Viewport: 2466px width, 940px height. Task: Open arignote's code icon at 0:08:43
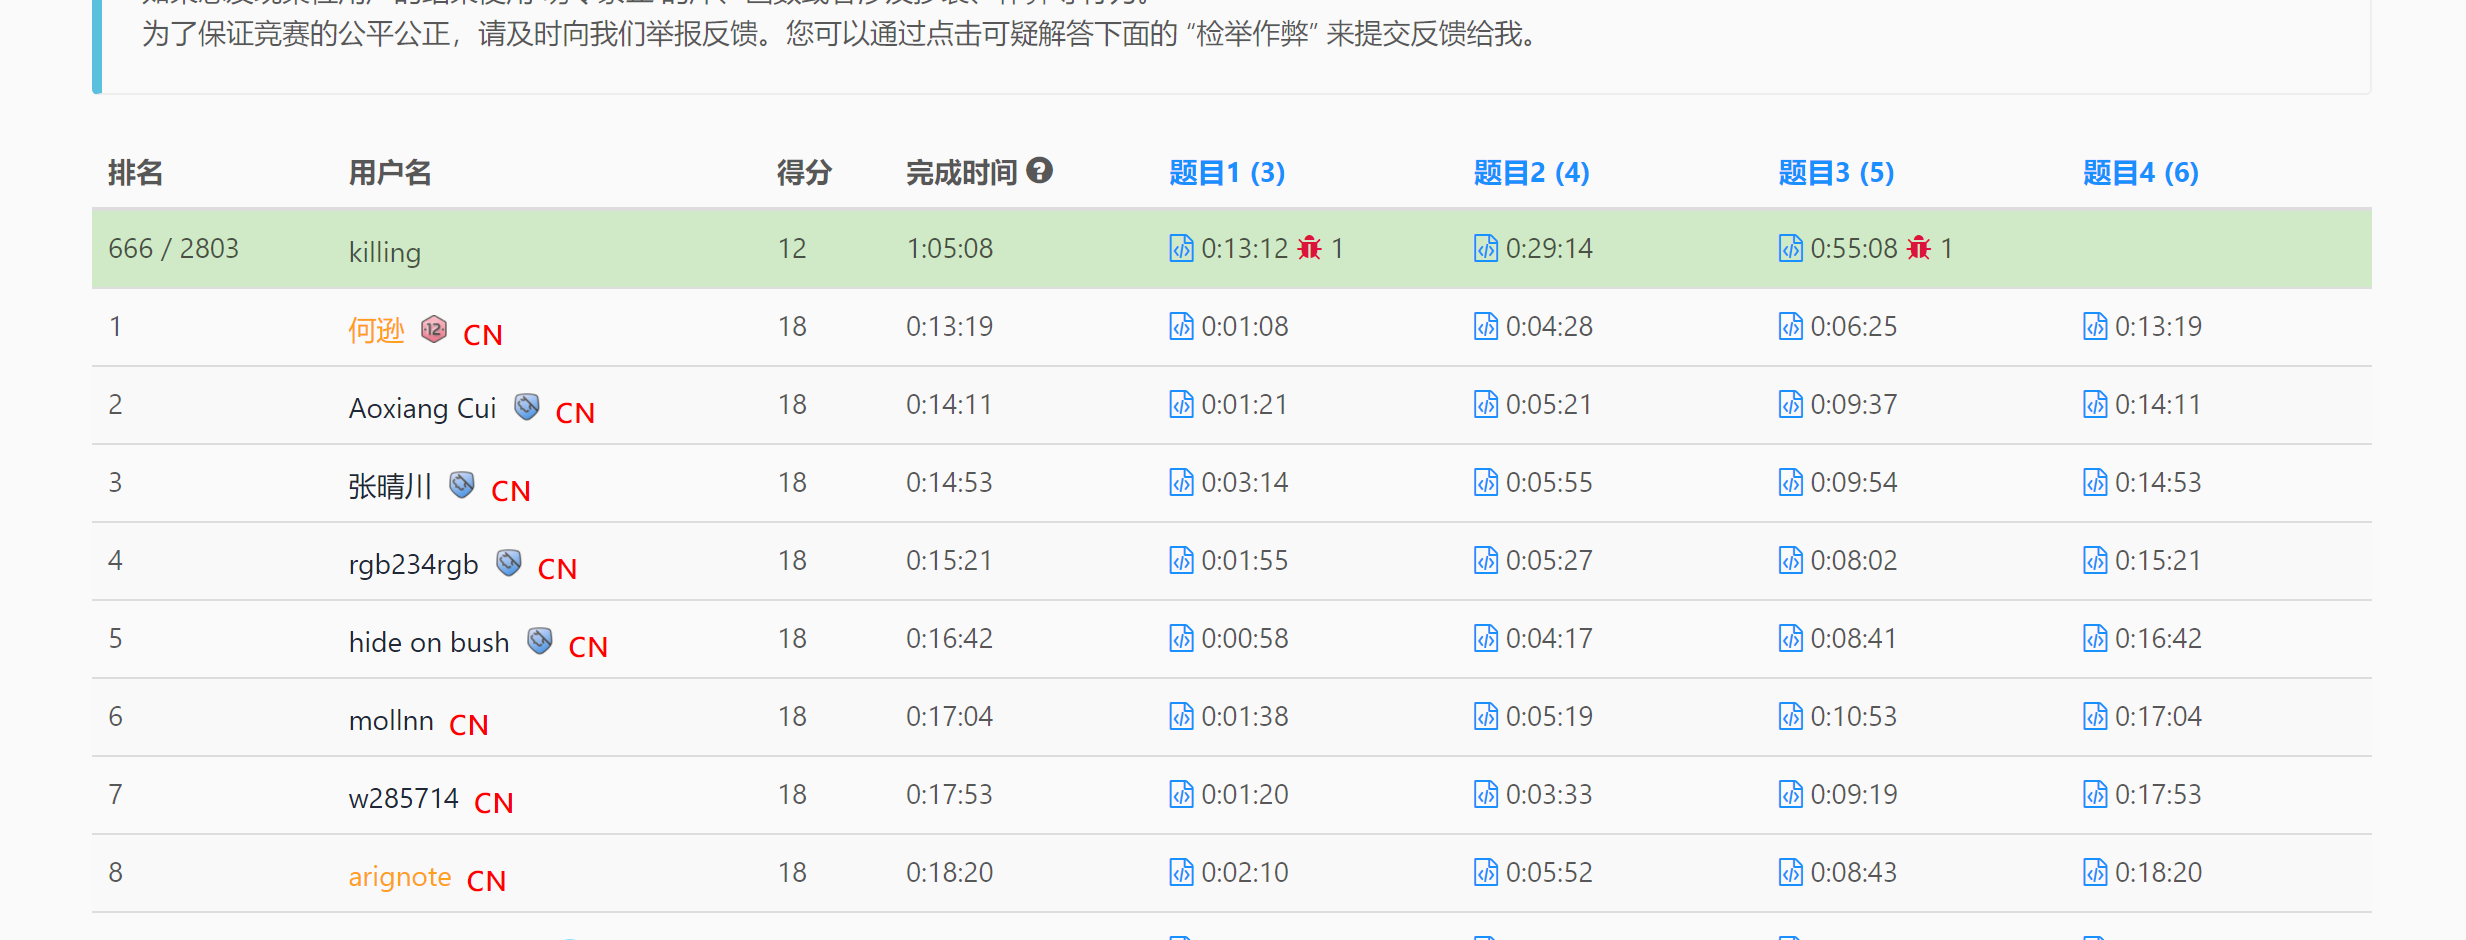point(1790,872)
